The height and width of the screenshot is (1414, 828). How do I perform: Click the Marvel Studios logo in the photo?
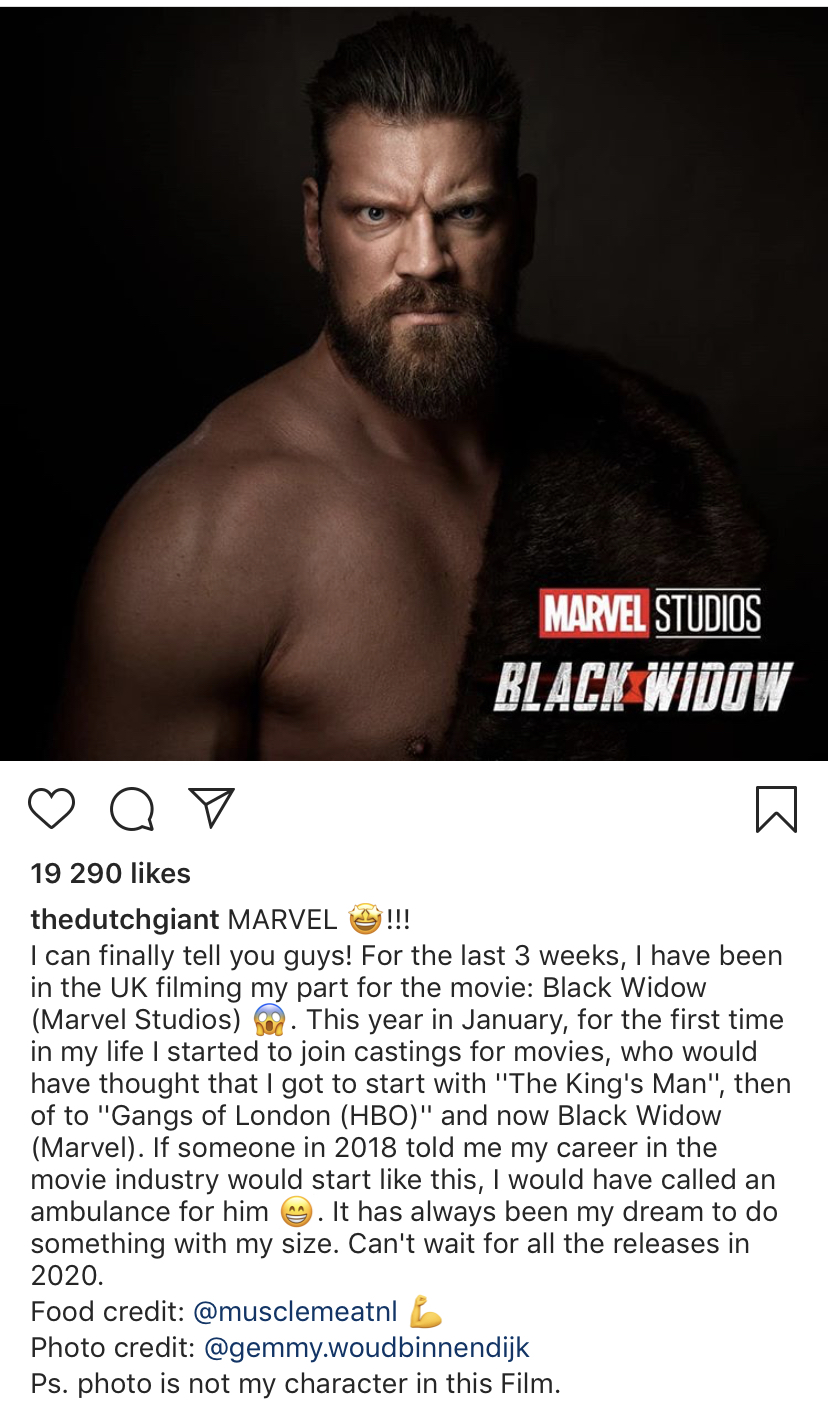pos(650,612)
